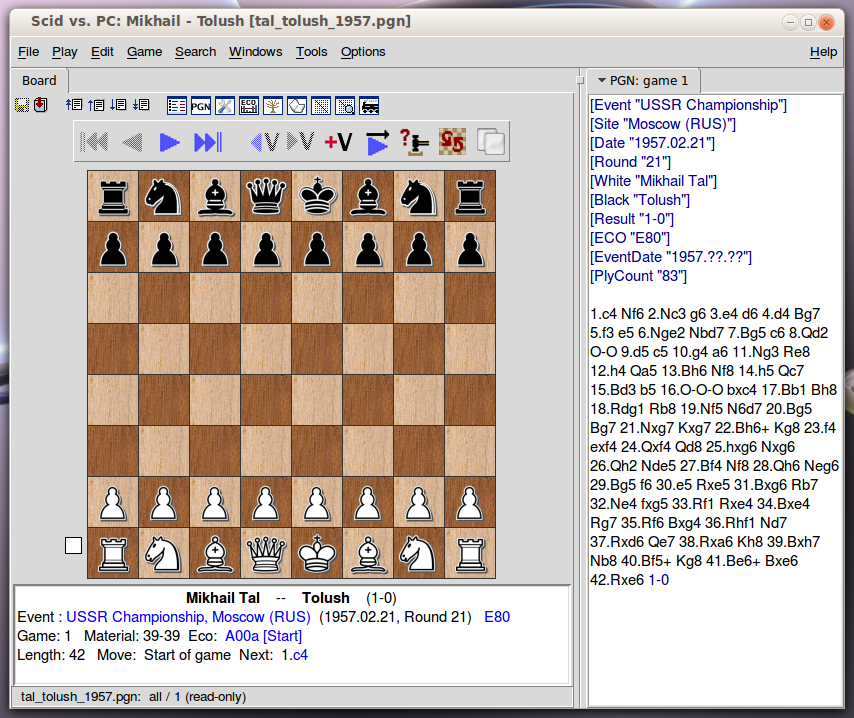This screenshot has width=854, height=718.
Task: Enter the next variation button
Action: [x=301, y=142]
